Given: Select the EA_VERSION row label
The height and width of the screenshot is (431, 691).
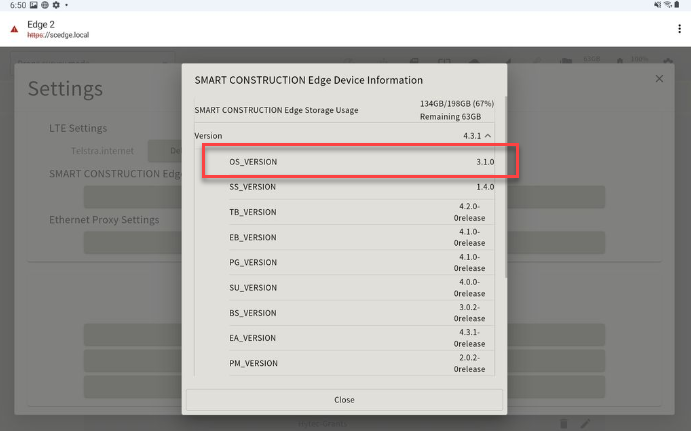Looking at the screenshot, I should (x=253, y=338).
